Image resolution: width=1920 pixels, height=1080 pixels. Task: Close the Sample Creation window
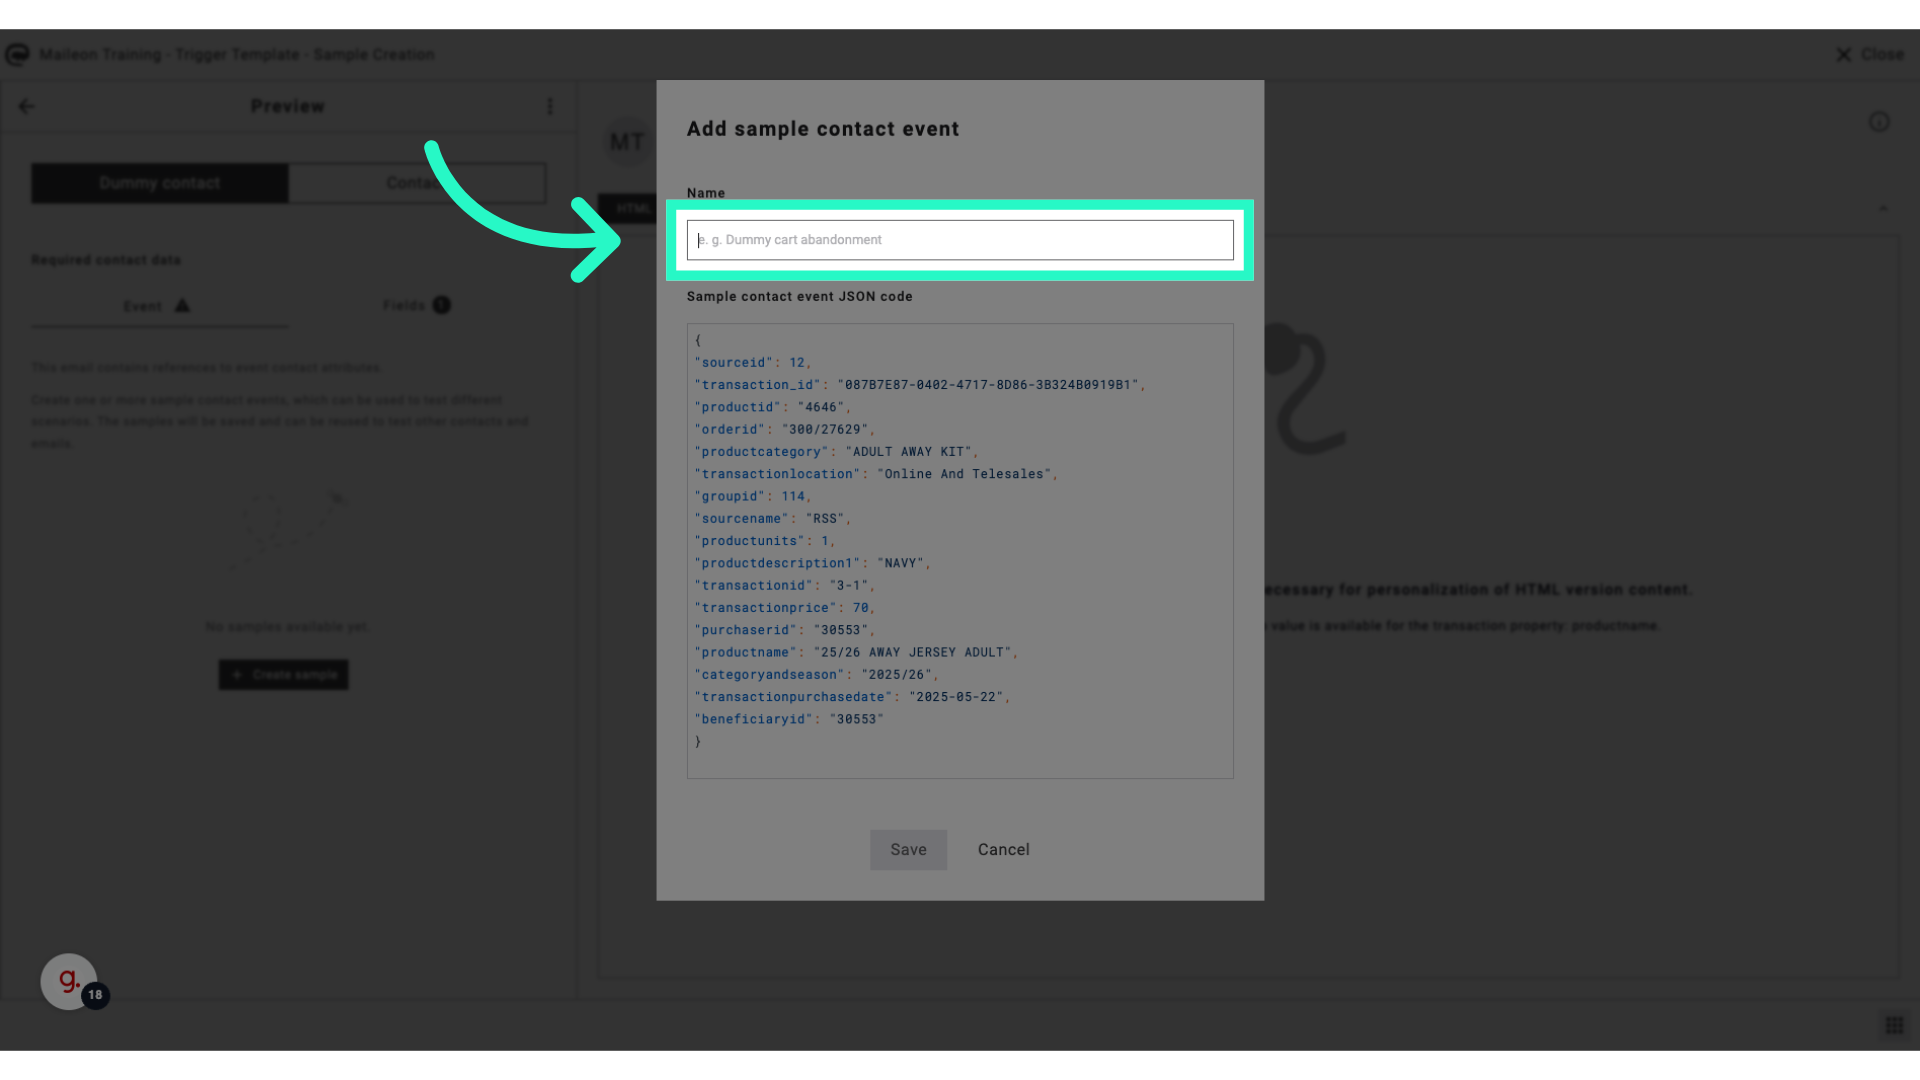coord(1869,54)
